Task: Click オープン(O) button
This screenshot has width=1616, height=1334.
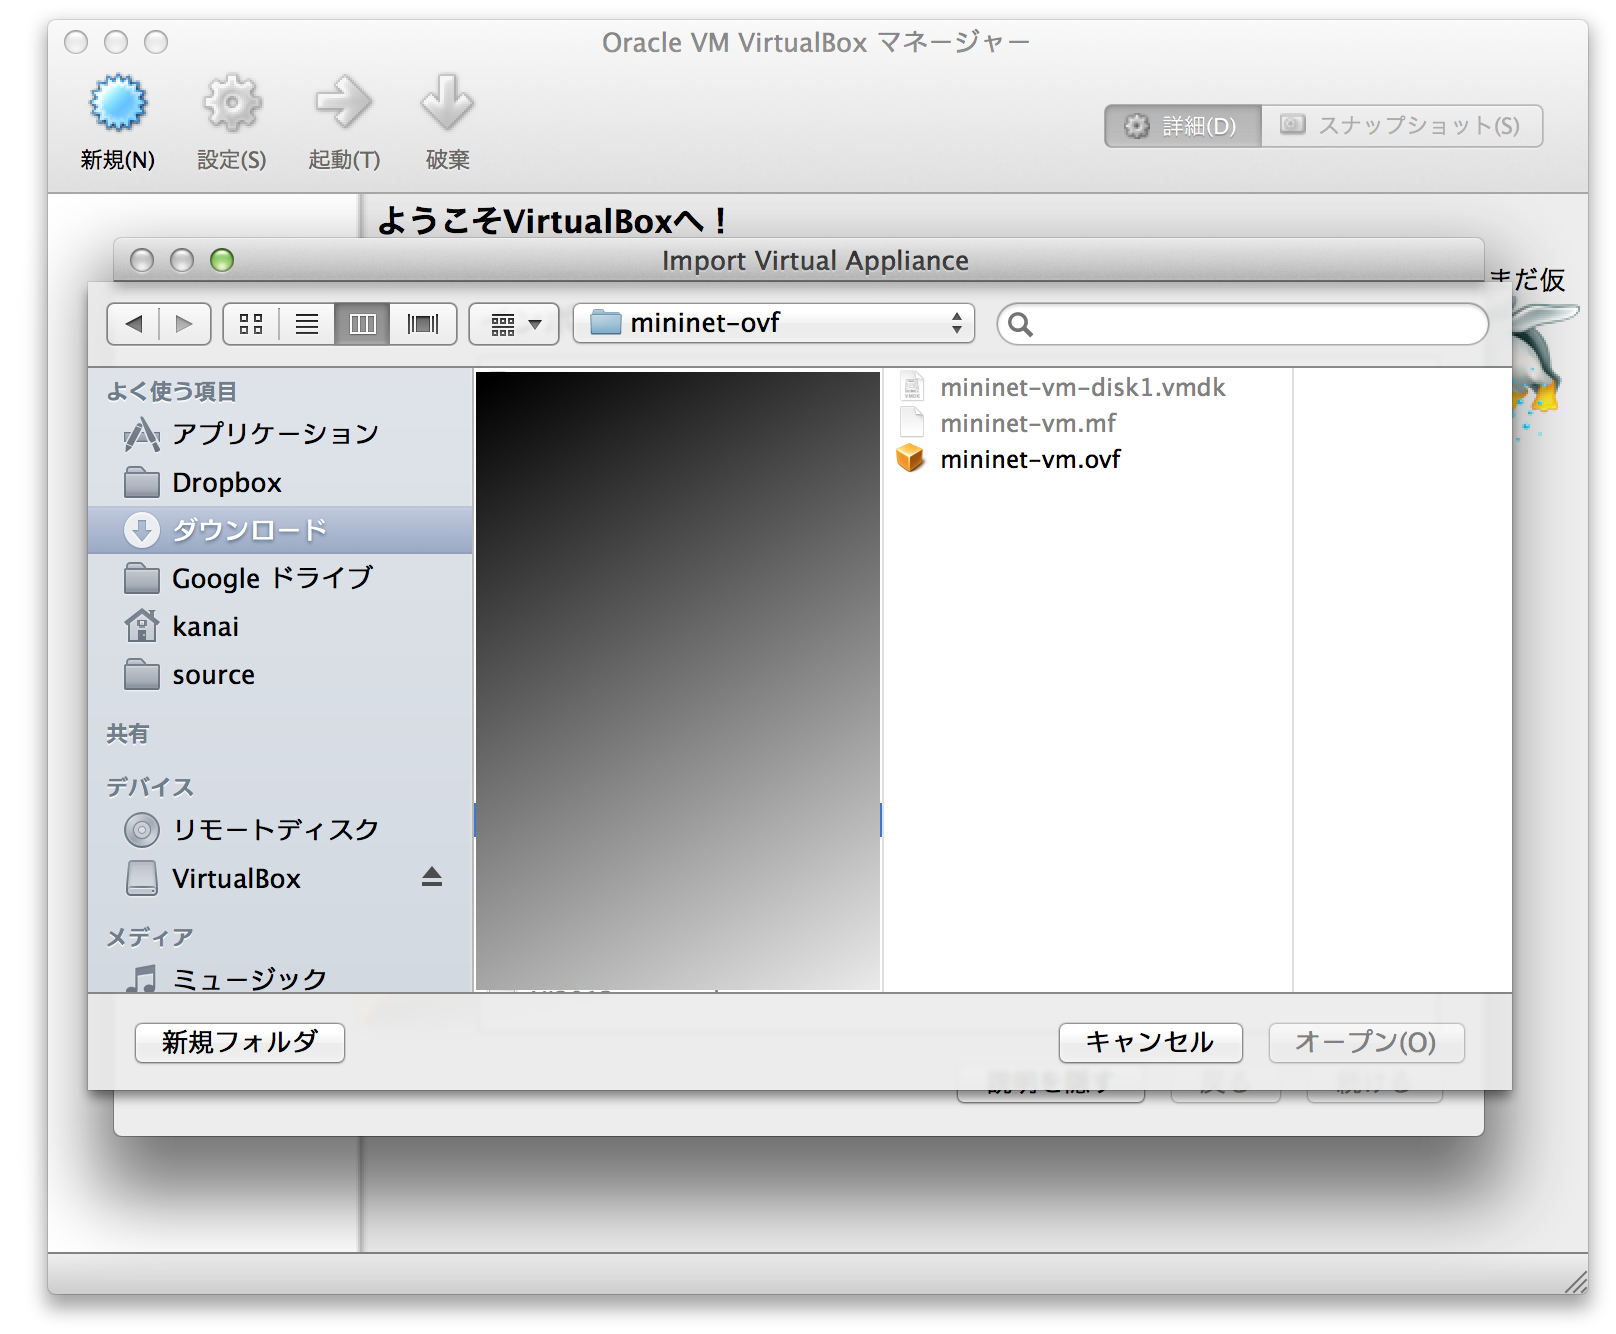Action: (1366, 1042)
